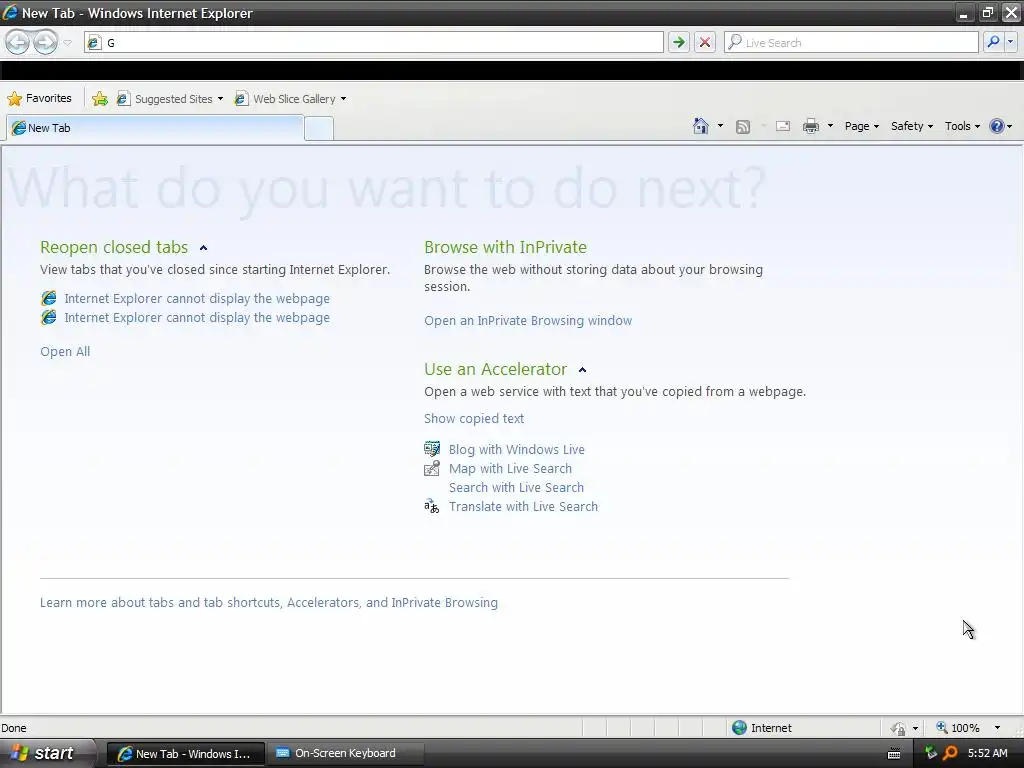Click Translate with Live Search accelerator
This screenshot has width=1024, height=768.
[x=523, y=506]
